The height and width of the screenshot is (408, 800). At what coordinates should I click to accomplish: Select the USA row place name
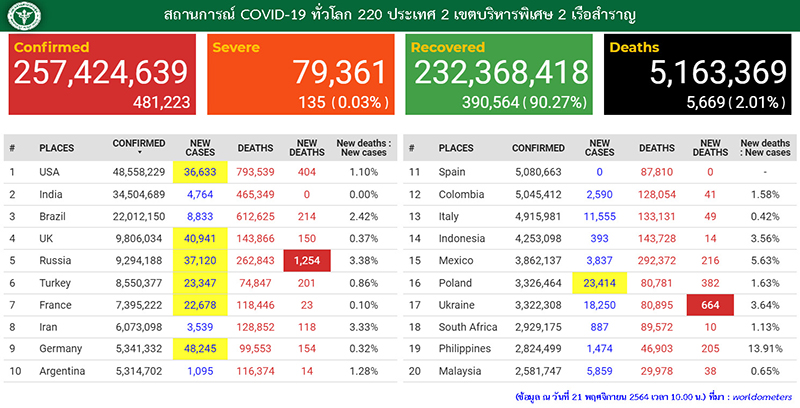click(x=51, y=172)
